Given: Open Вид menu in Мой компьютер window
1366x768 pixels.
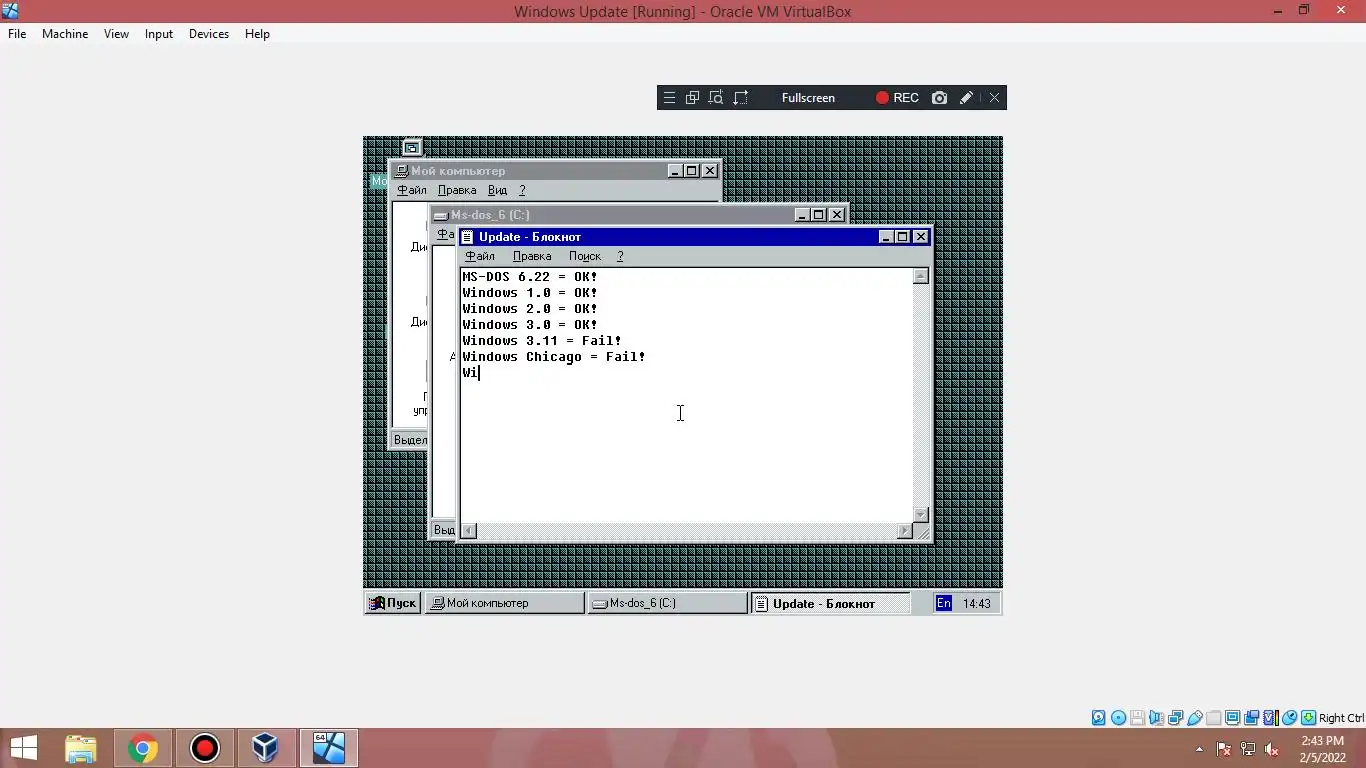Looking at the screenshot, I should [497, 190].
